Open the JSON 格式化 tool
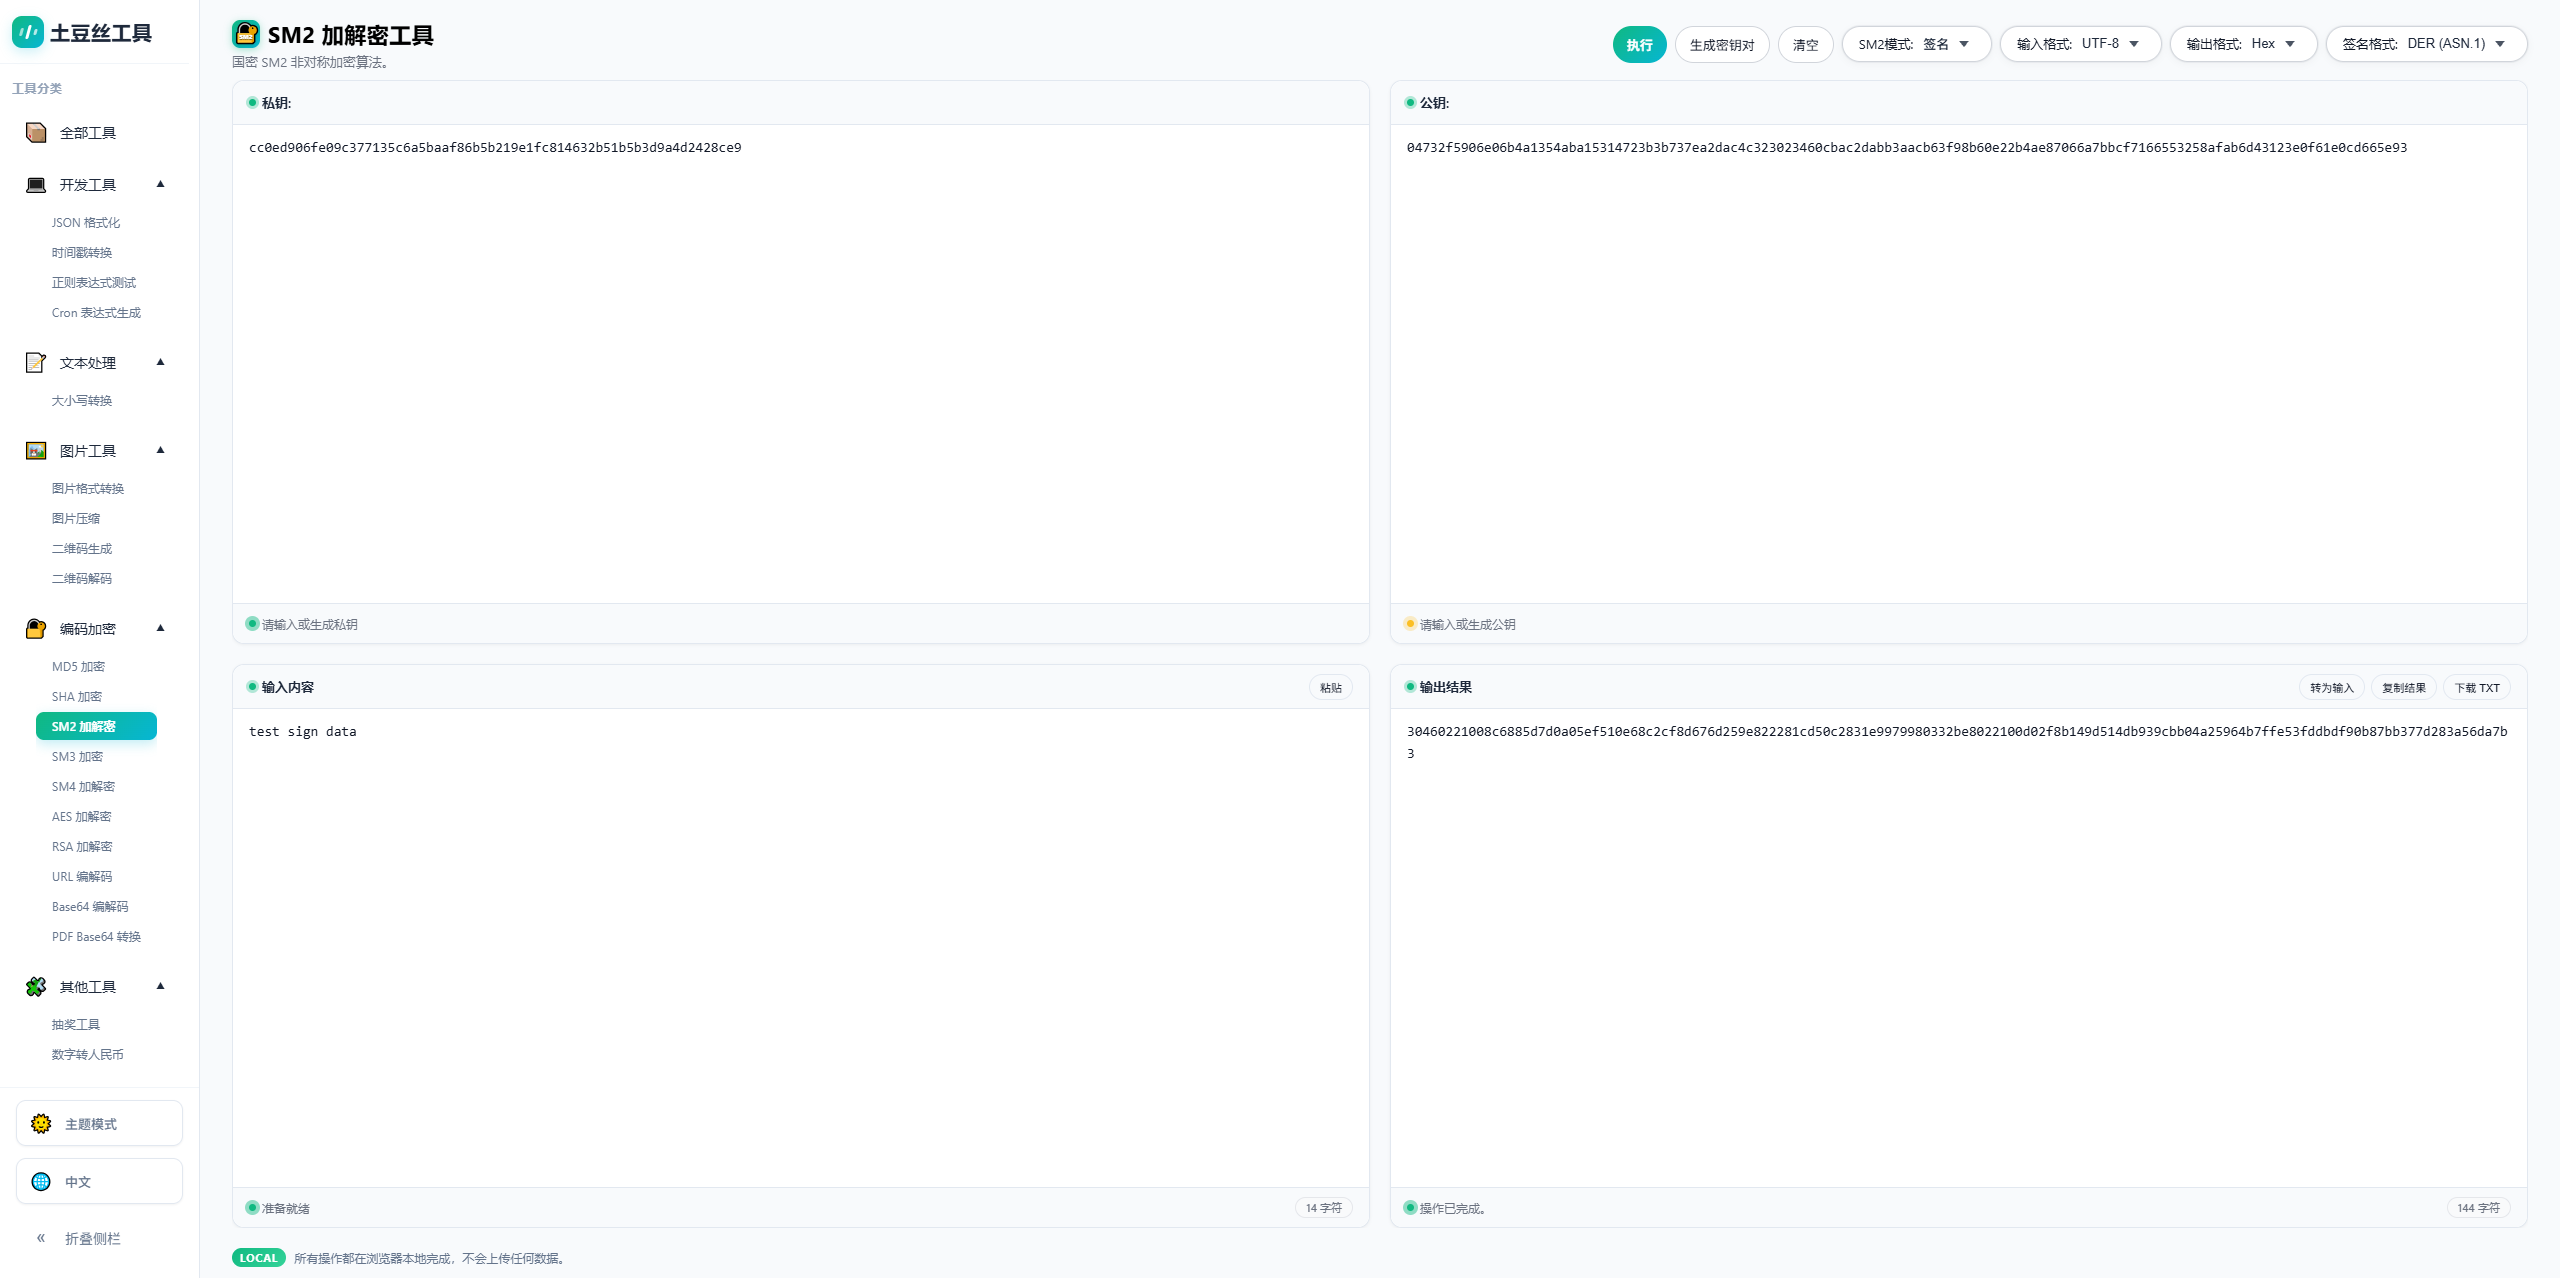This screenshot has width=2560, height=1278. [86, 223]
